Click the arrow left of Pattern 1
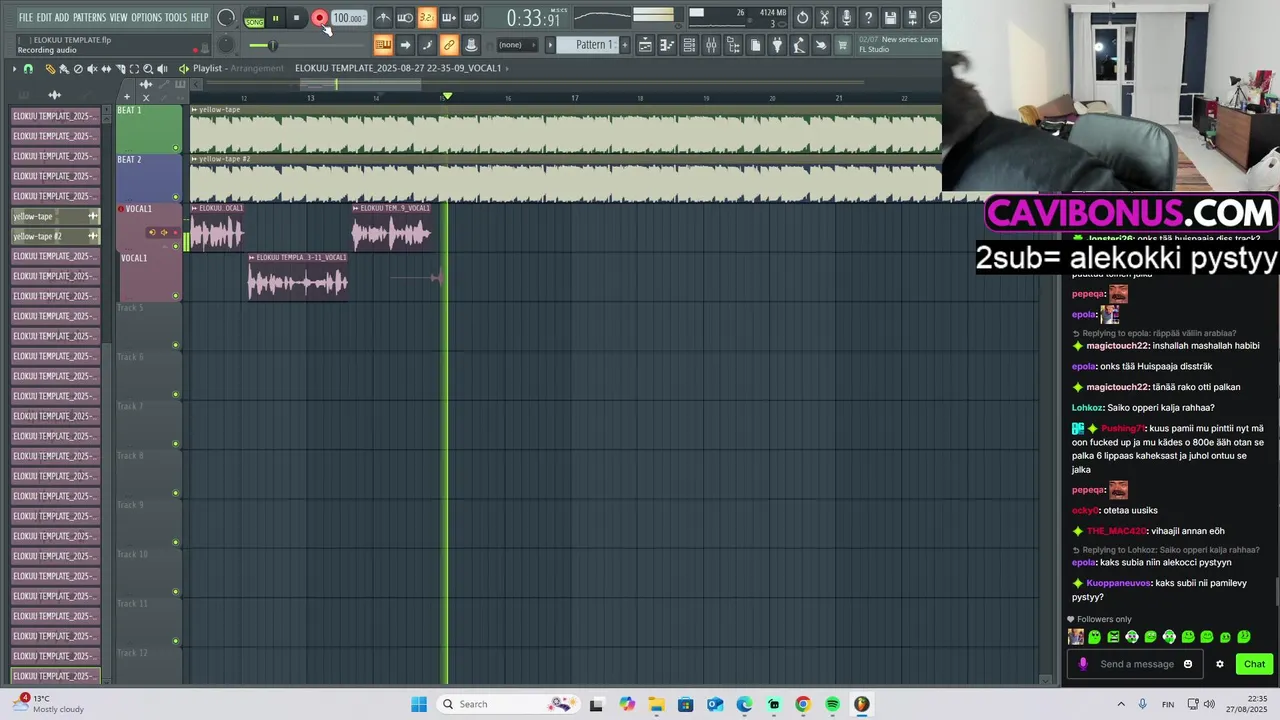This screenshot has height=720, width=1280. pyautogui.click(x=550, y=45)
